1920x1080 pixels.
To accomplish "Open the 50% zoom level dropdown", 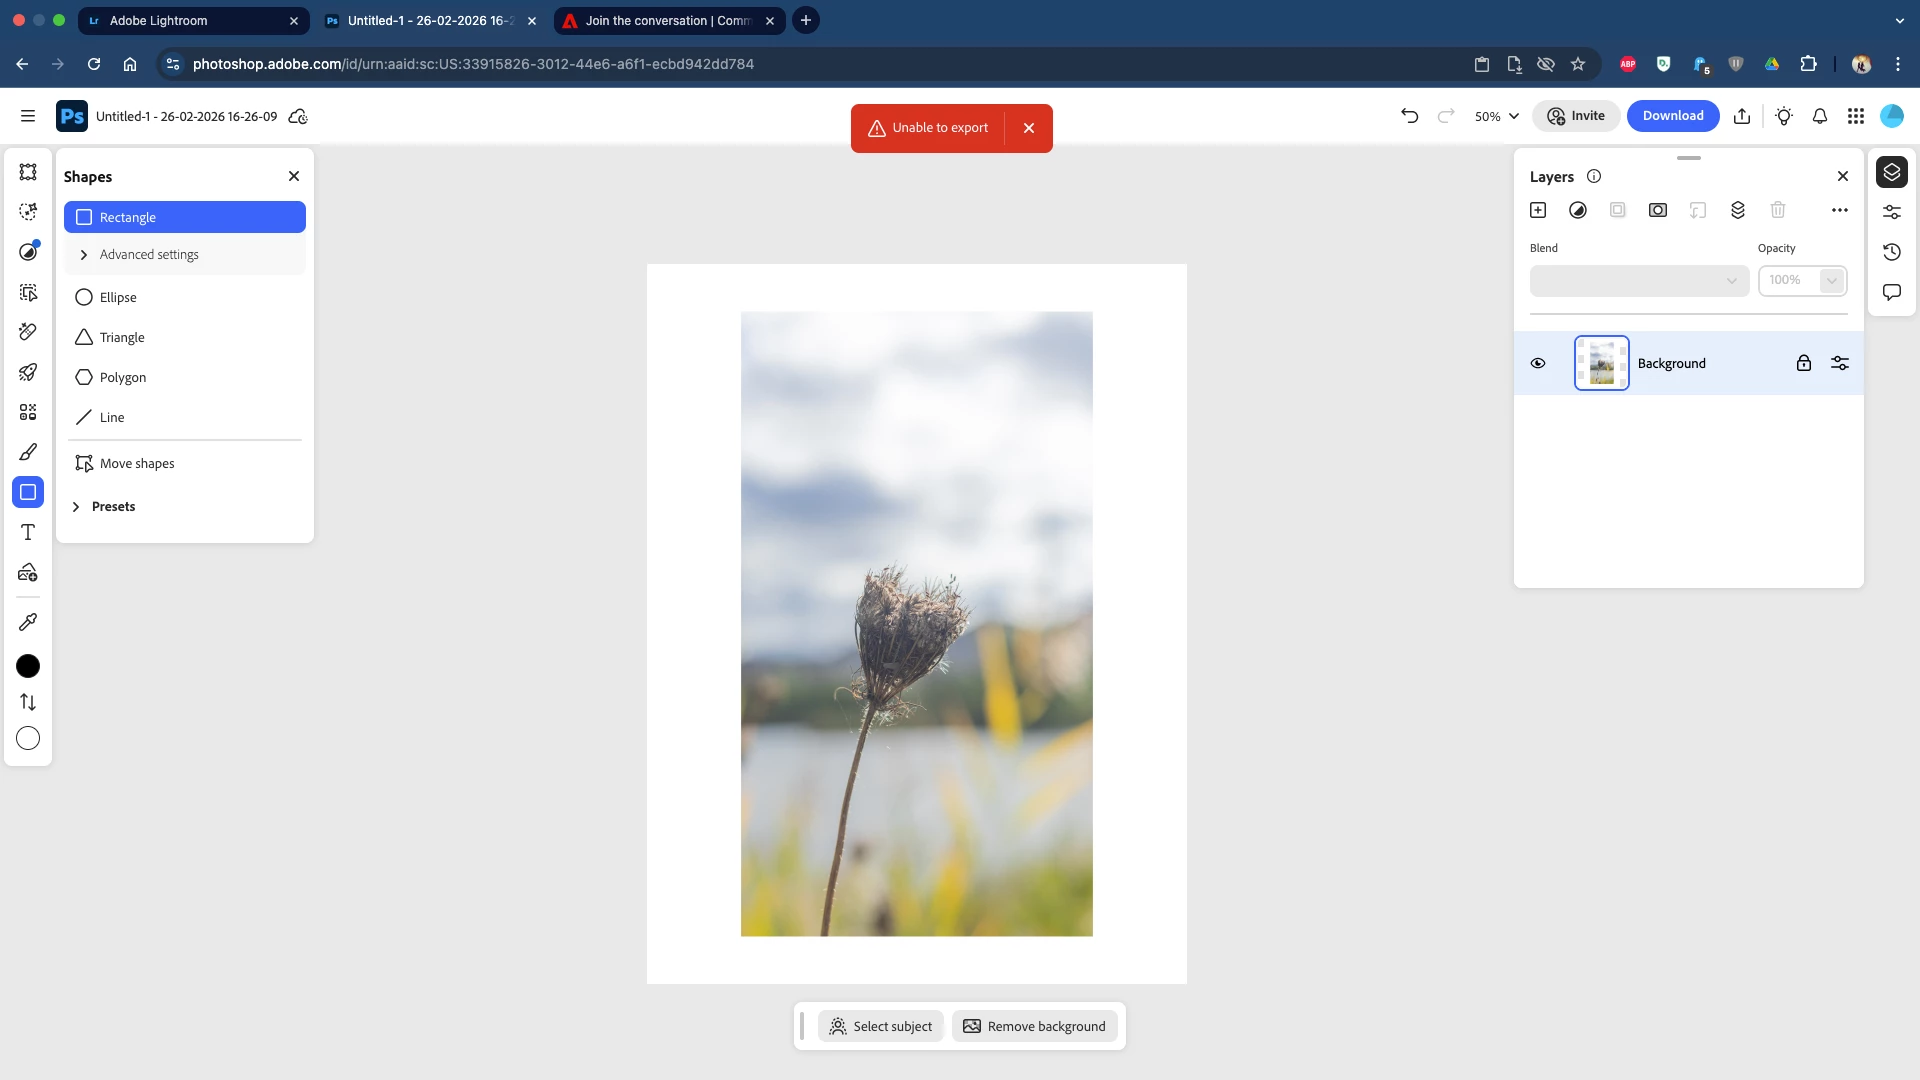I will [1497, 116].
